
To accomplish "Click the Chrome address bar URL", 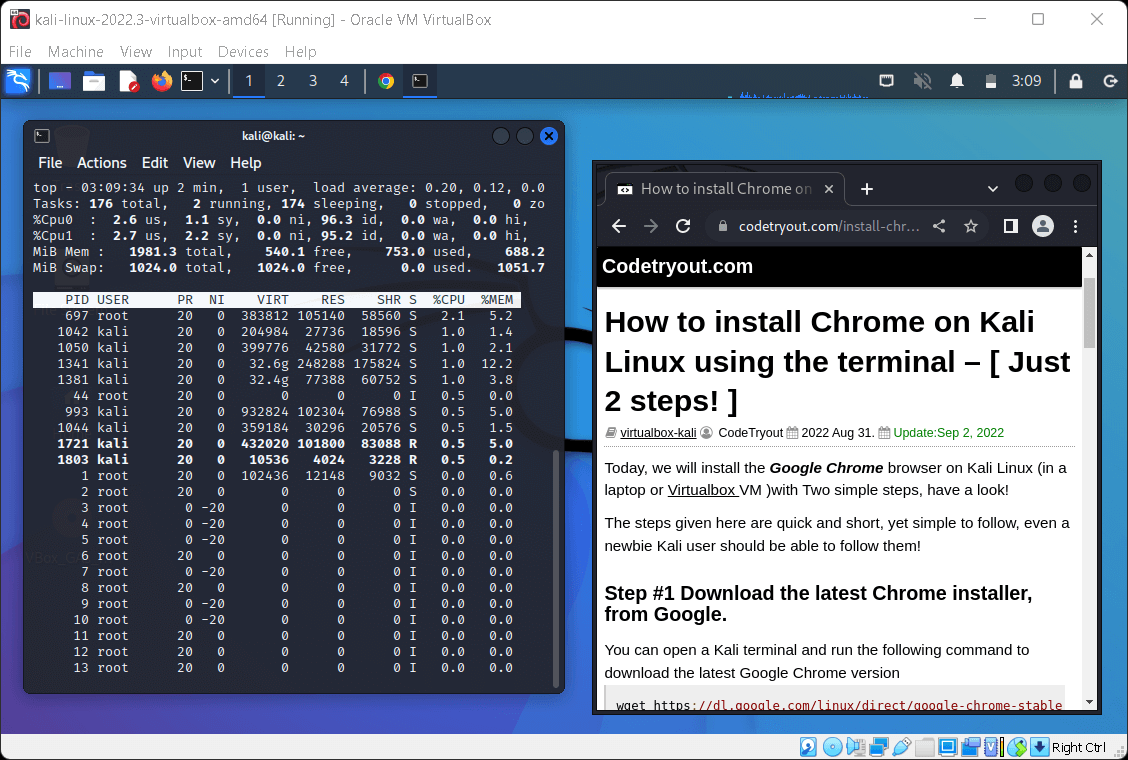I will click(829, 226).
